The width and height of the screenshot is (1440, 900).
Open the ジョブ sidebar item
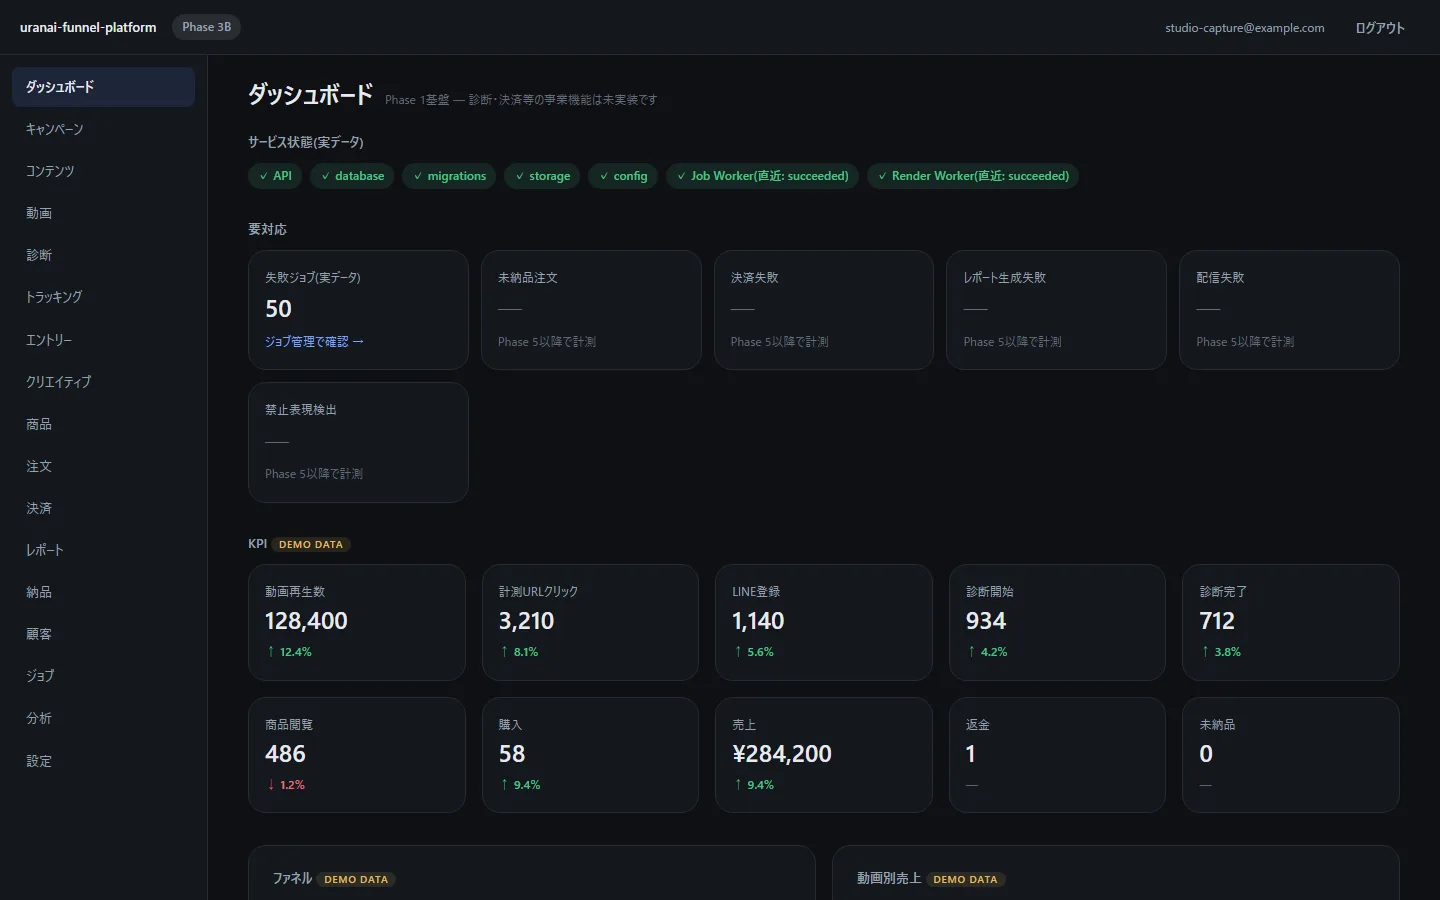point(103,676)
